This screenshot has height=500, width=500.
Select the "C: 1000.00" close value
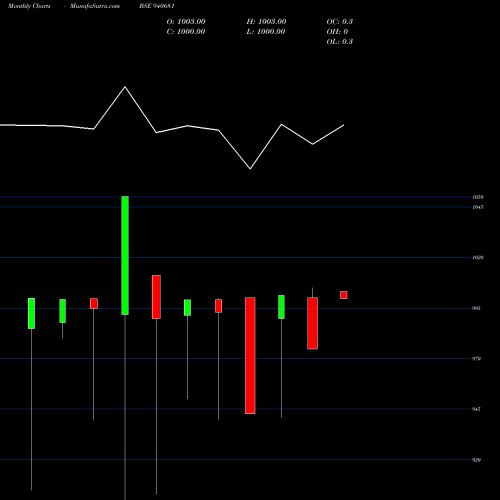click(x=186, y=32)
